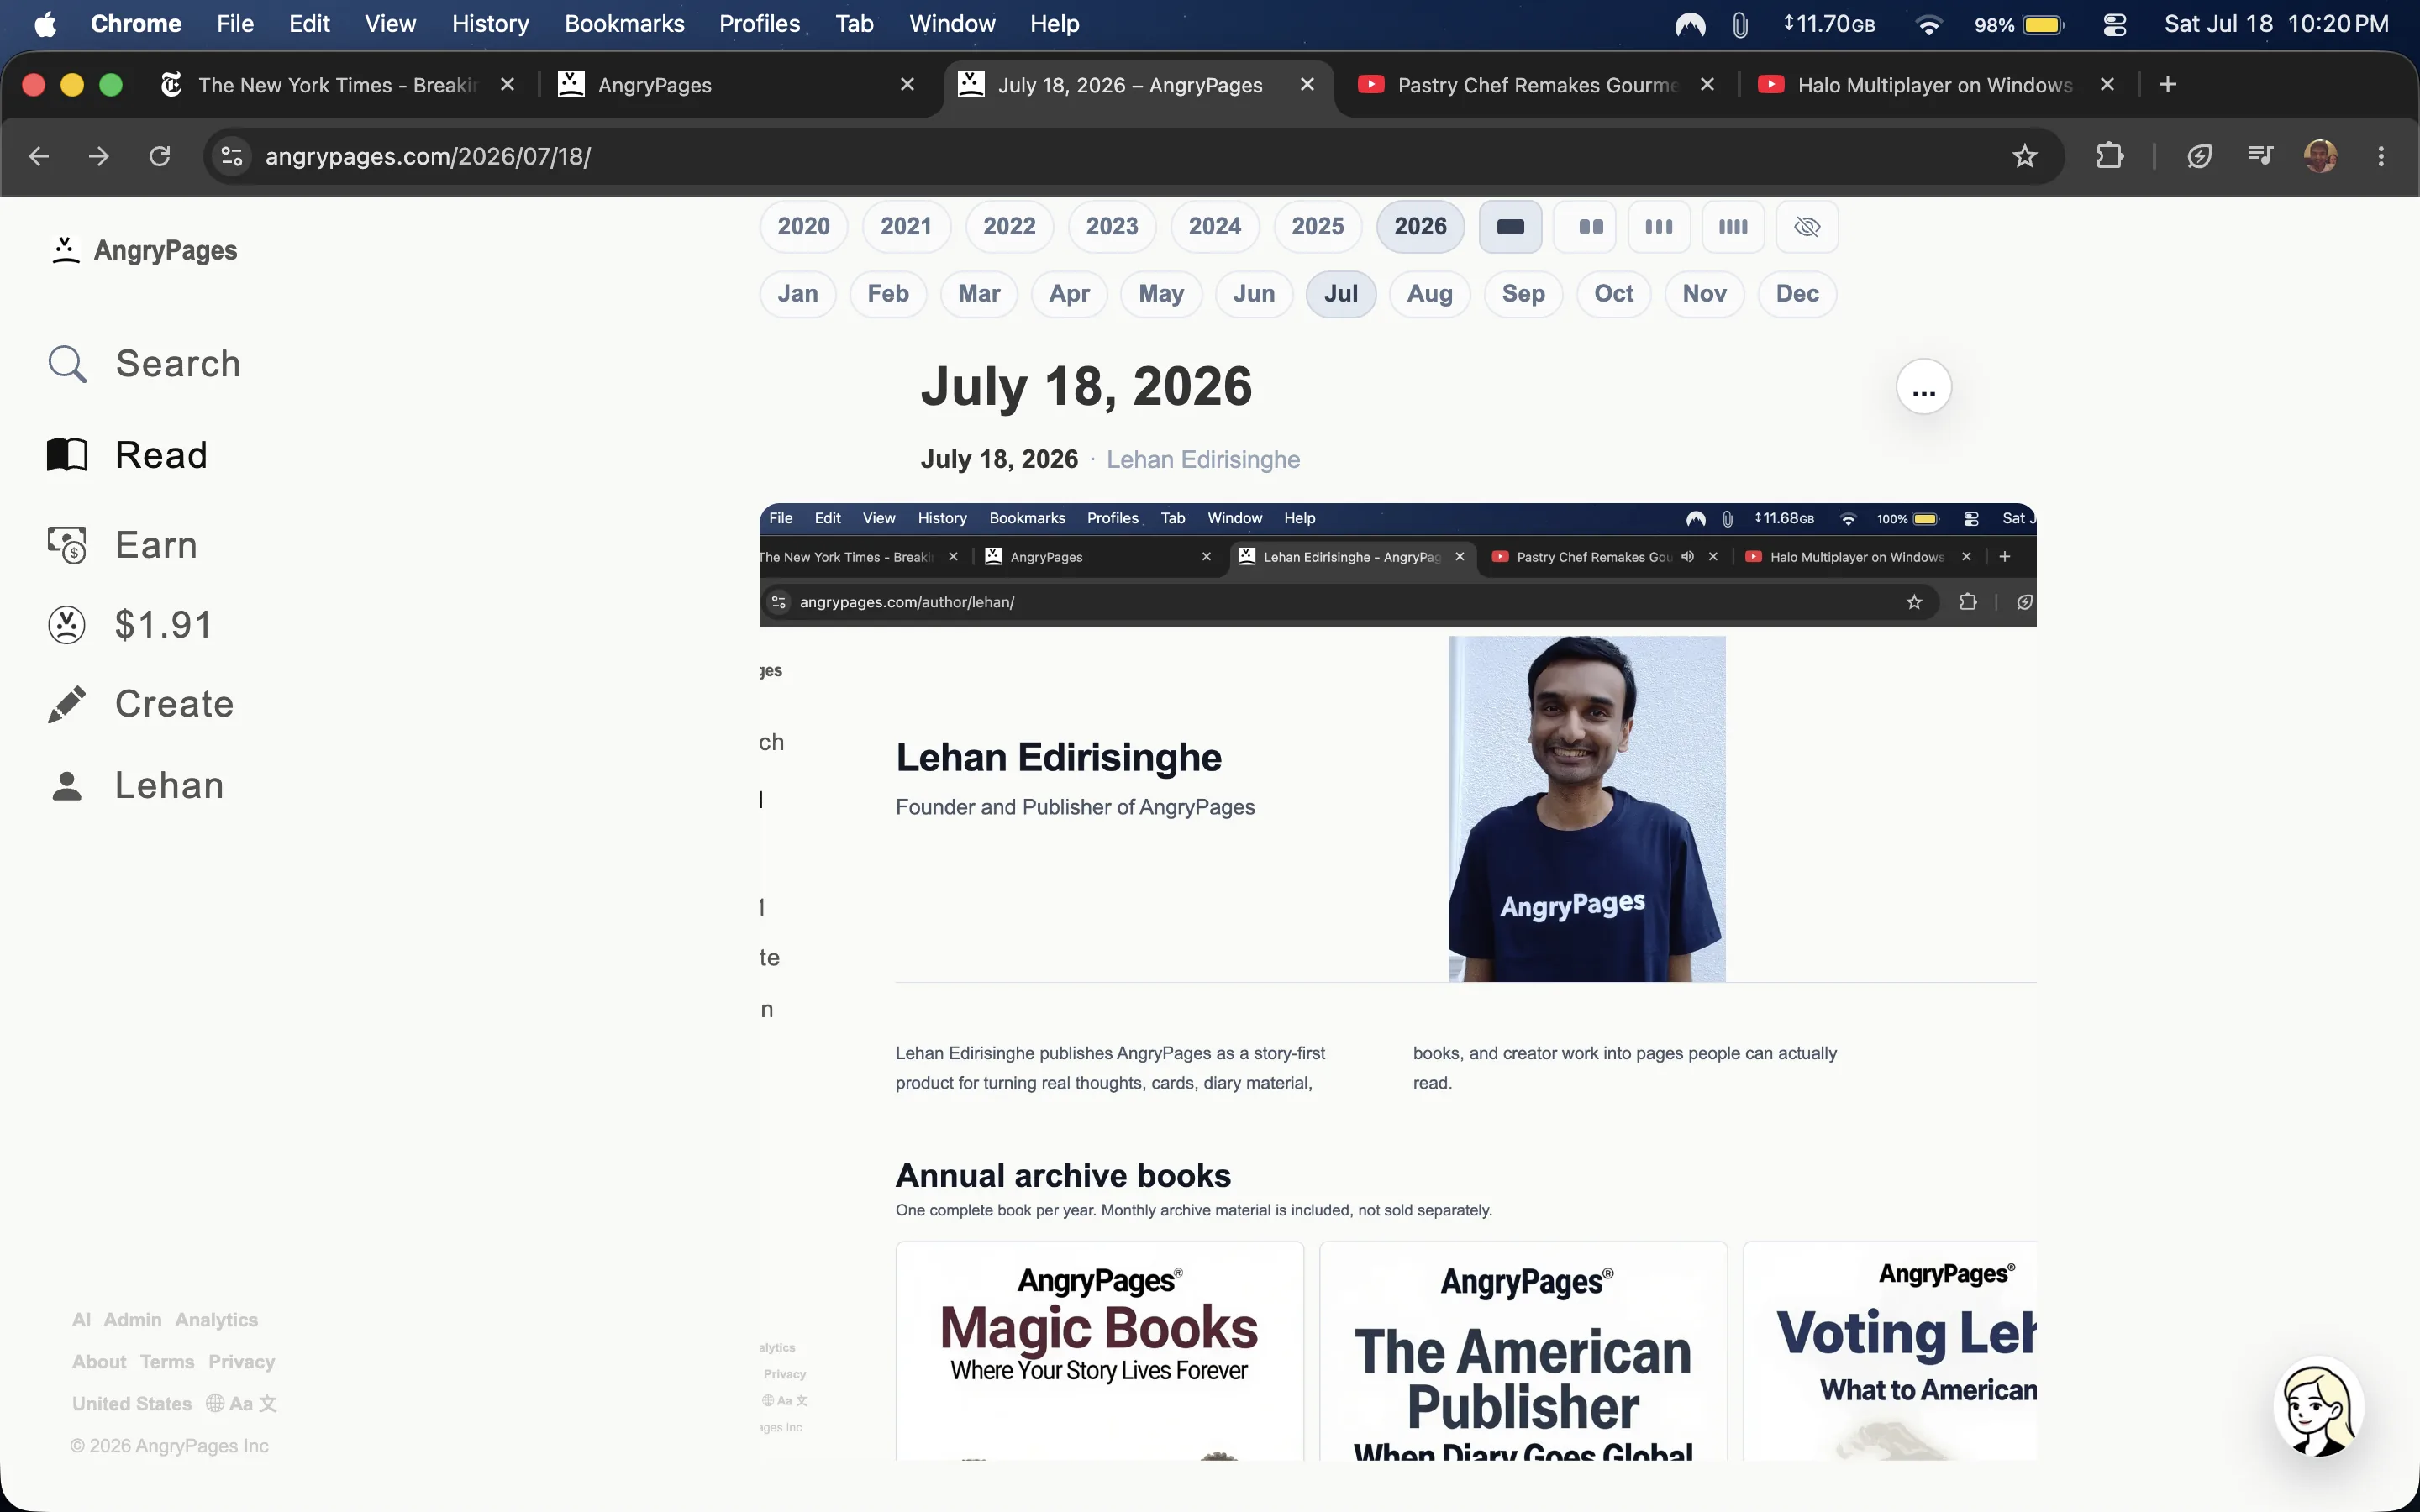Open the language and text size selector
The image size is (2420, 1512).
tap(241, 1403)
